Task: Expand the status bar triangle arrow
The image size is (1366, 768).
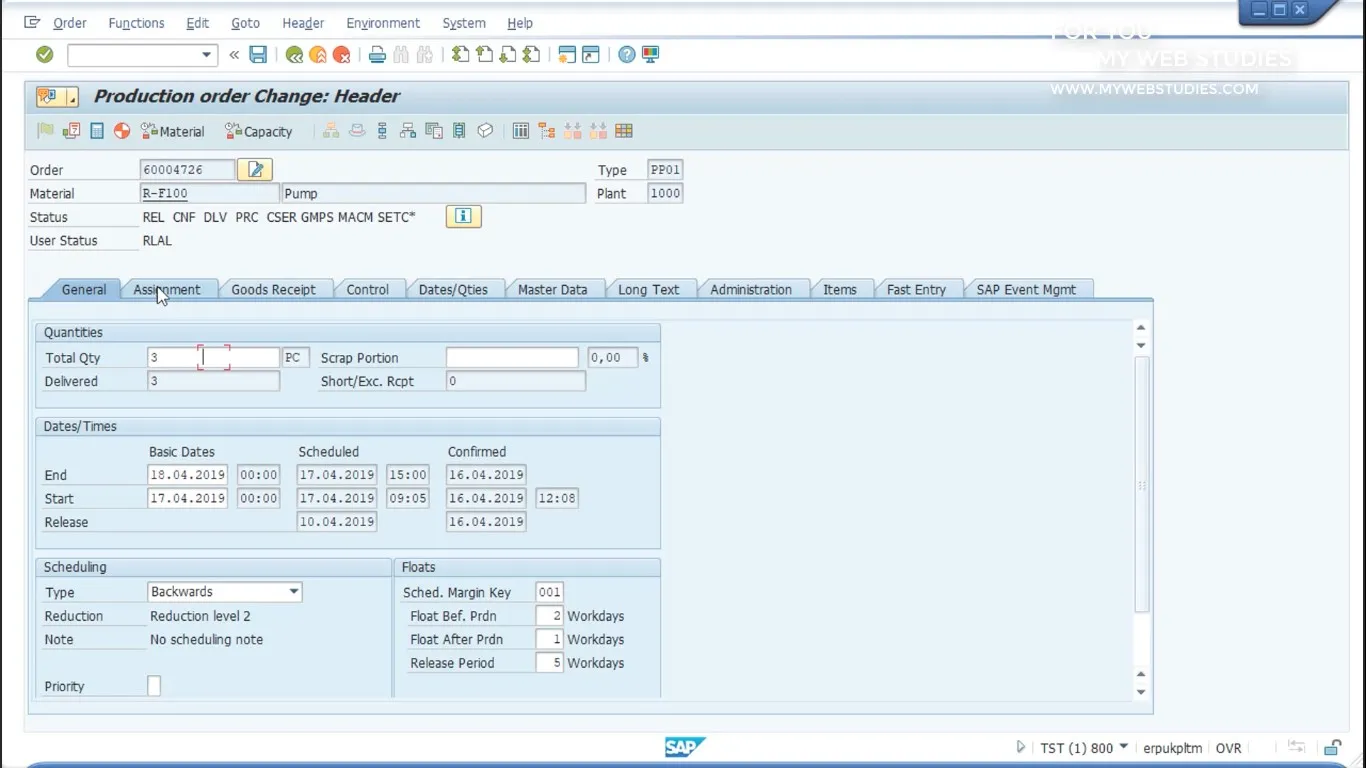Action: click(x=1020, y=747)
